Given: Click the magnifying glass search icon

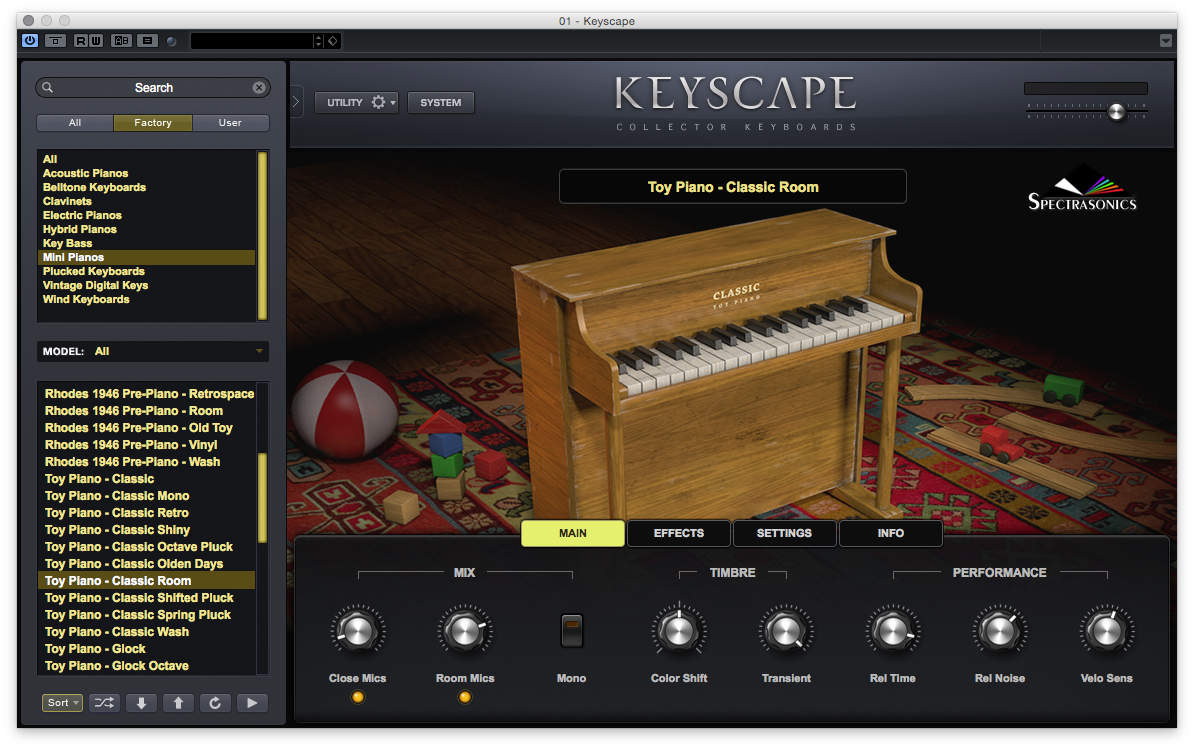Looking at the screenshot, I should (47, 88).
